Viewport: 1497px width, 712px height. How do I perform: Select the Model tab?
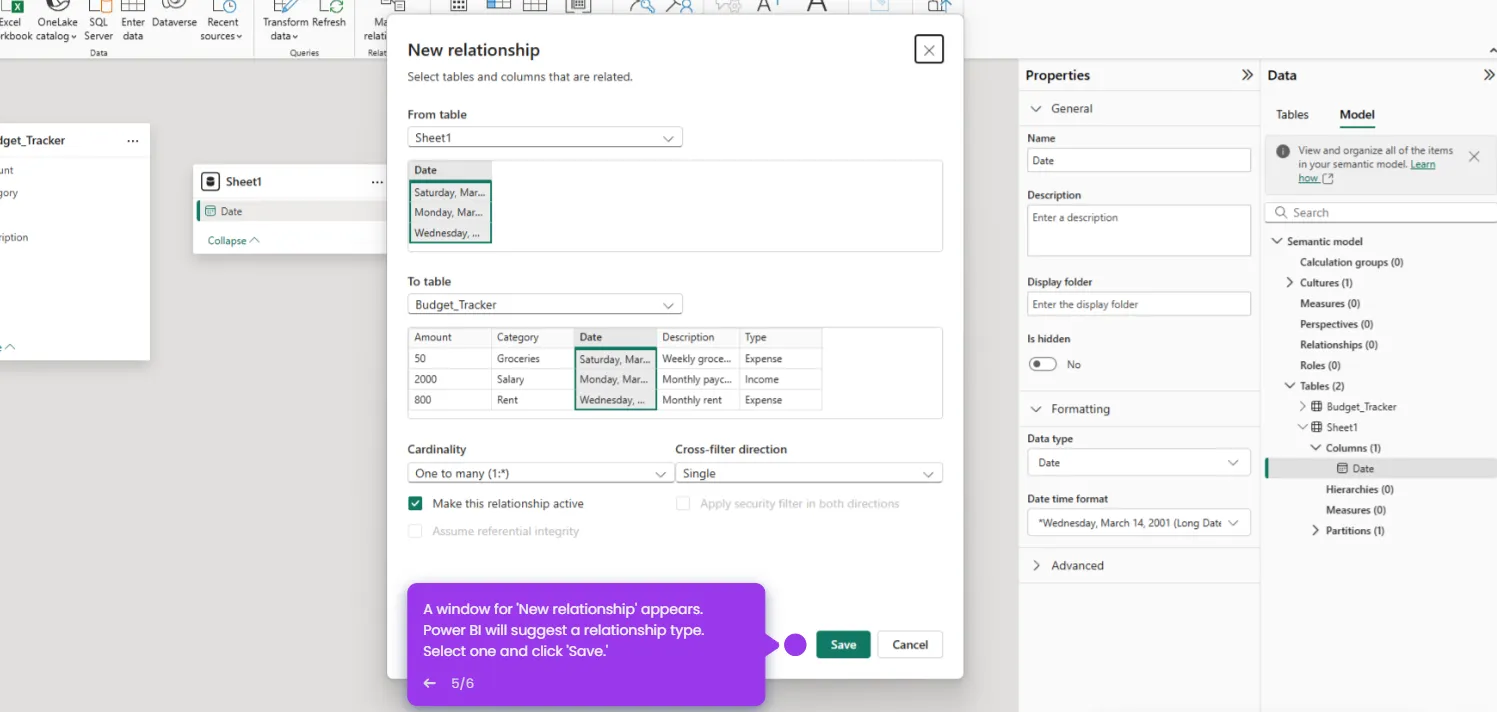pos(1357,115)
